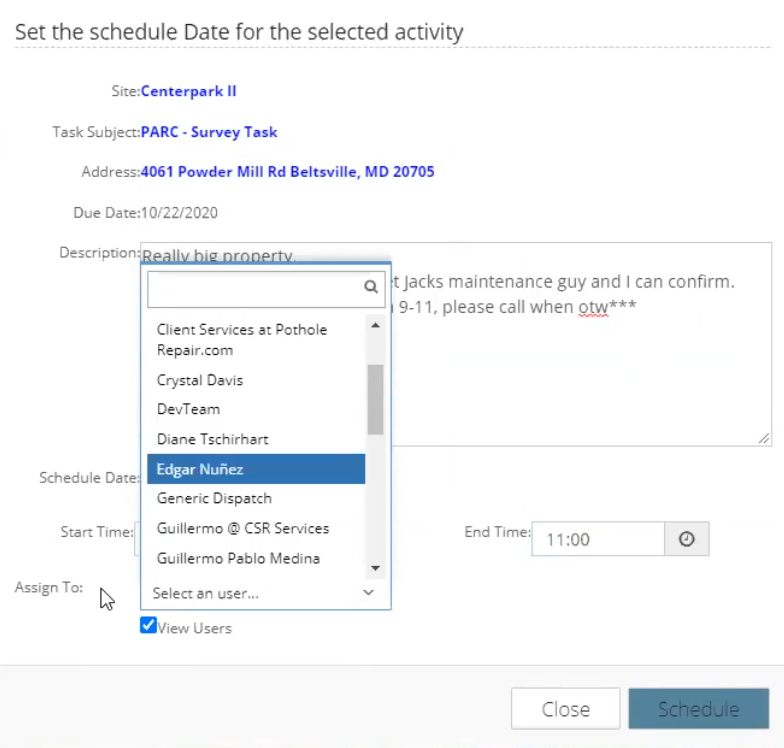The height and width of the screenshot is (748, 784).
Task: Click the PARC - Survey Task subject
Action: tap(209, 132)
